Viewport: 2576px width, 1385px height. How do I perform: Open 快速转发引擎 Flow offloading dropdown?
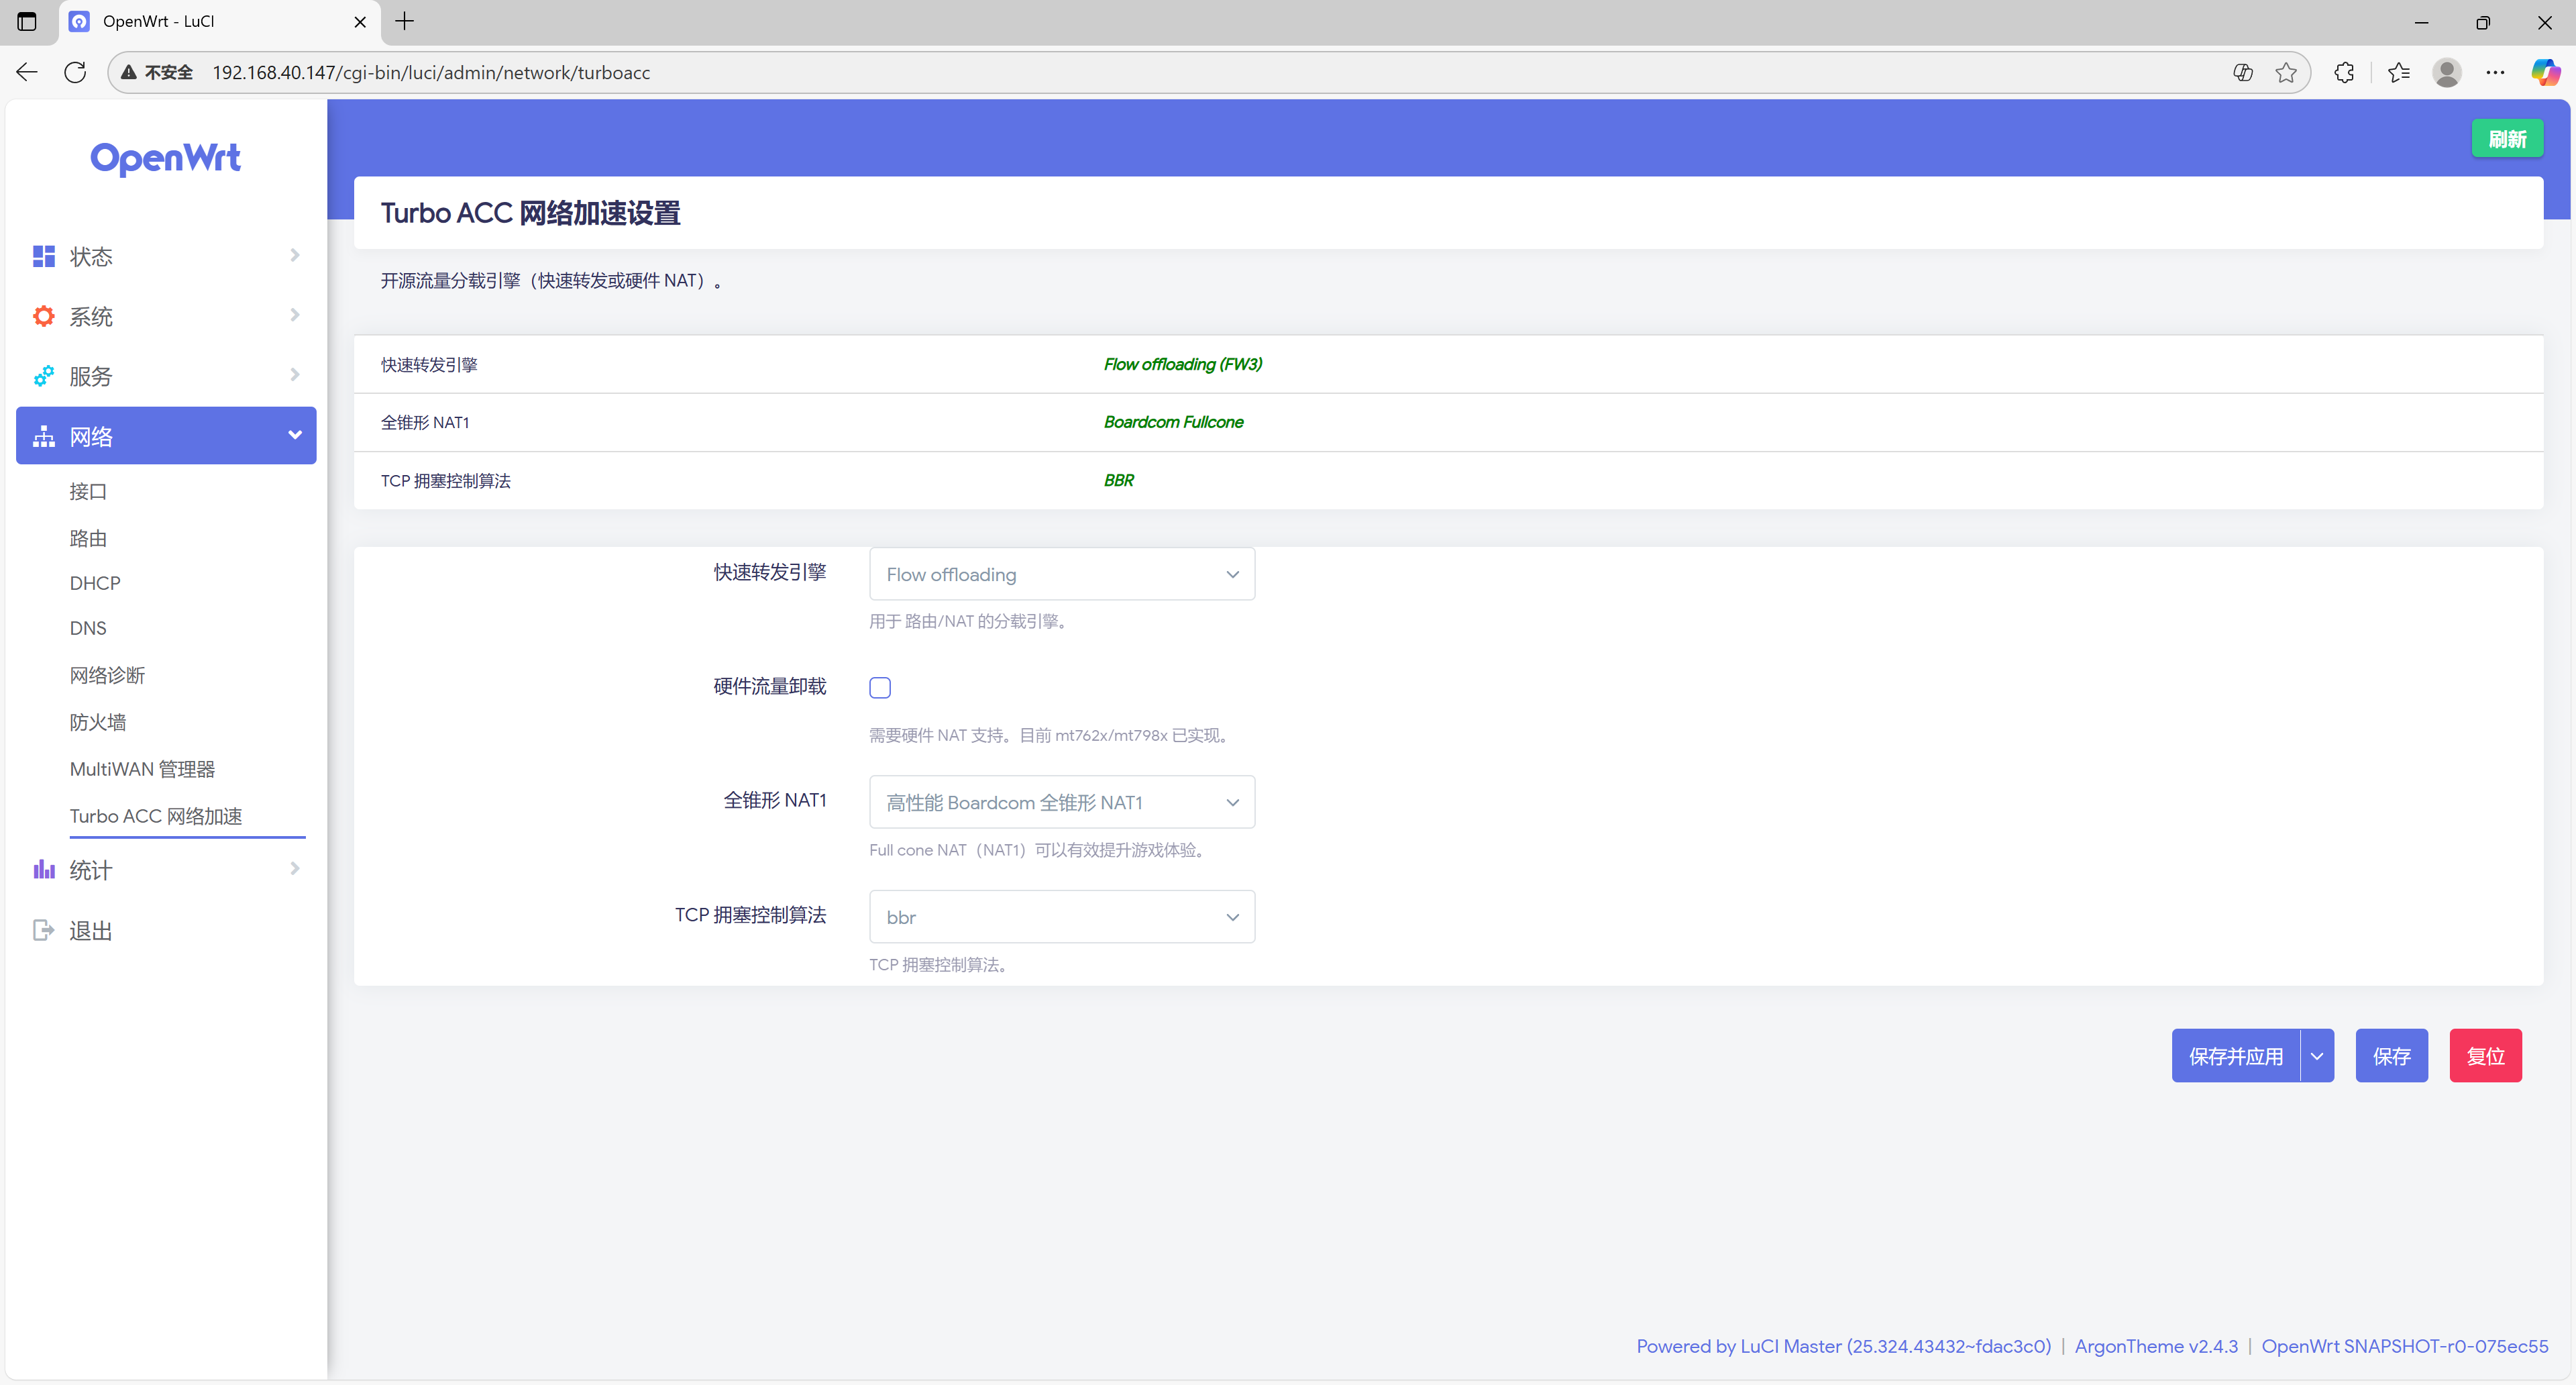[1062, 575]
